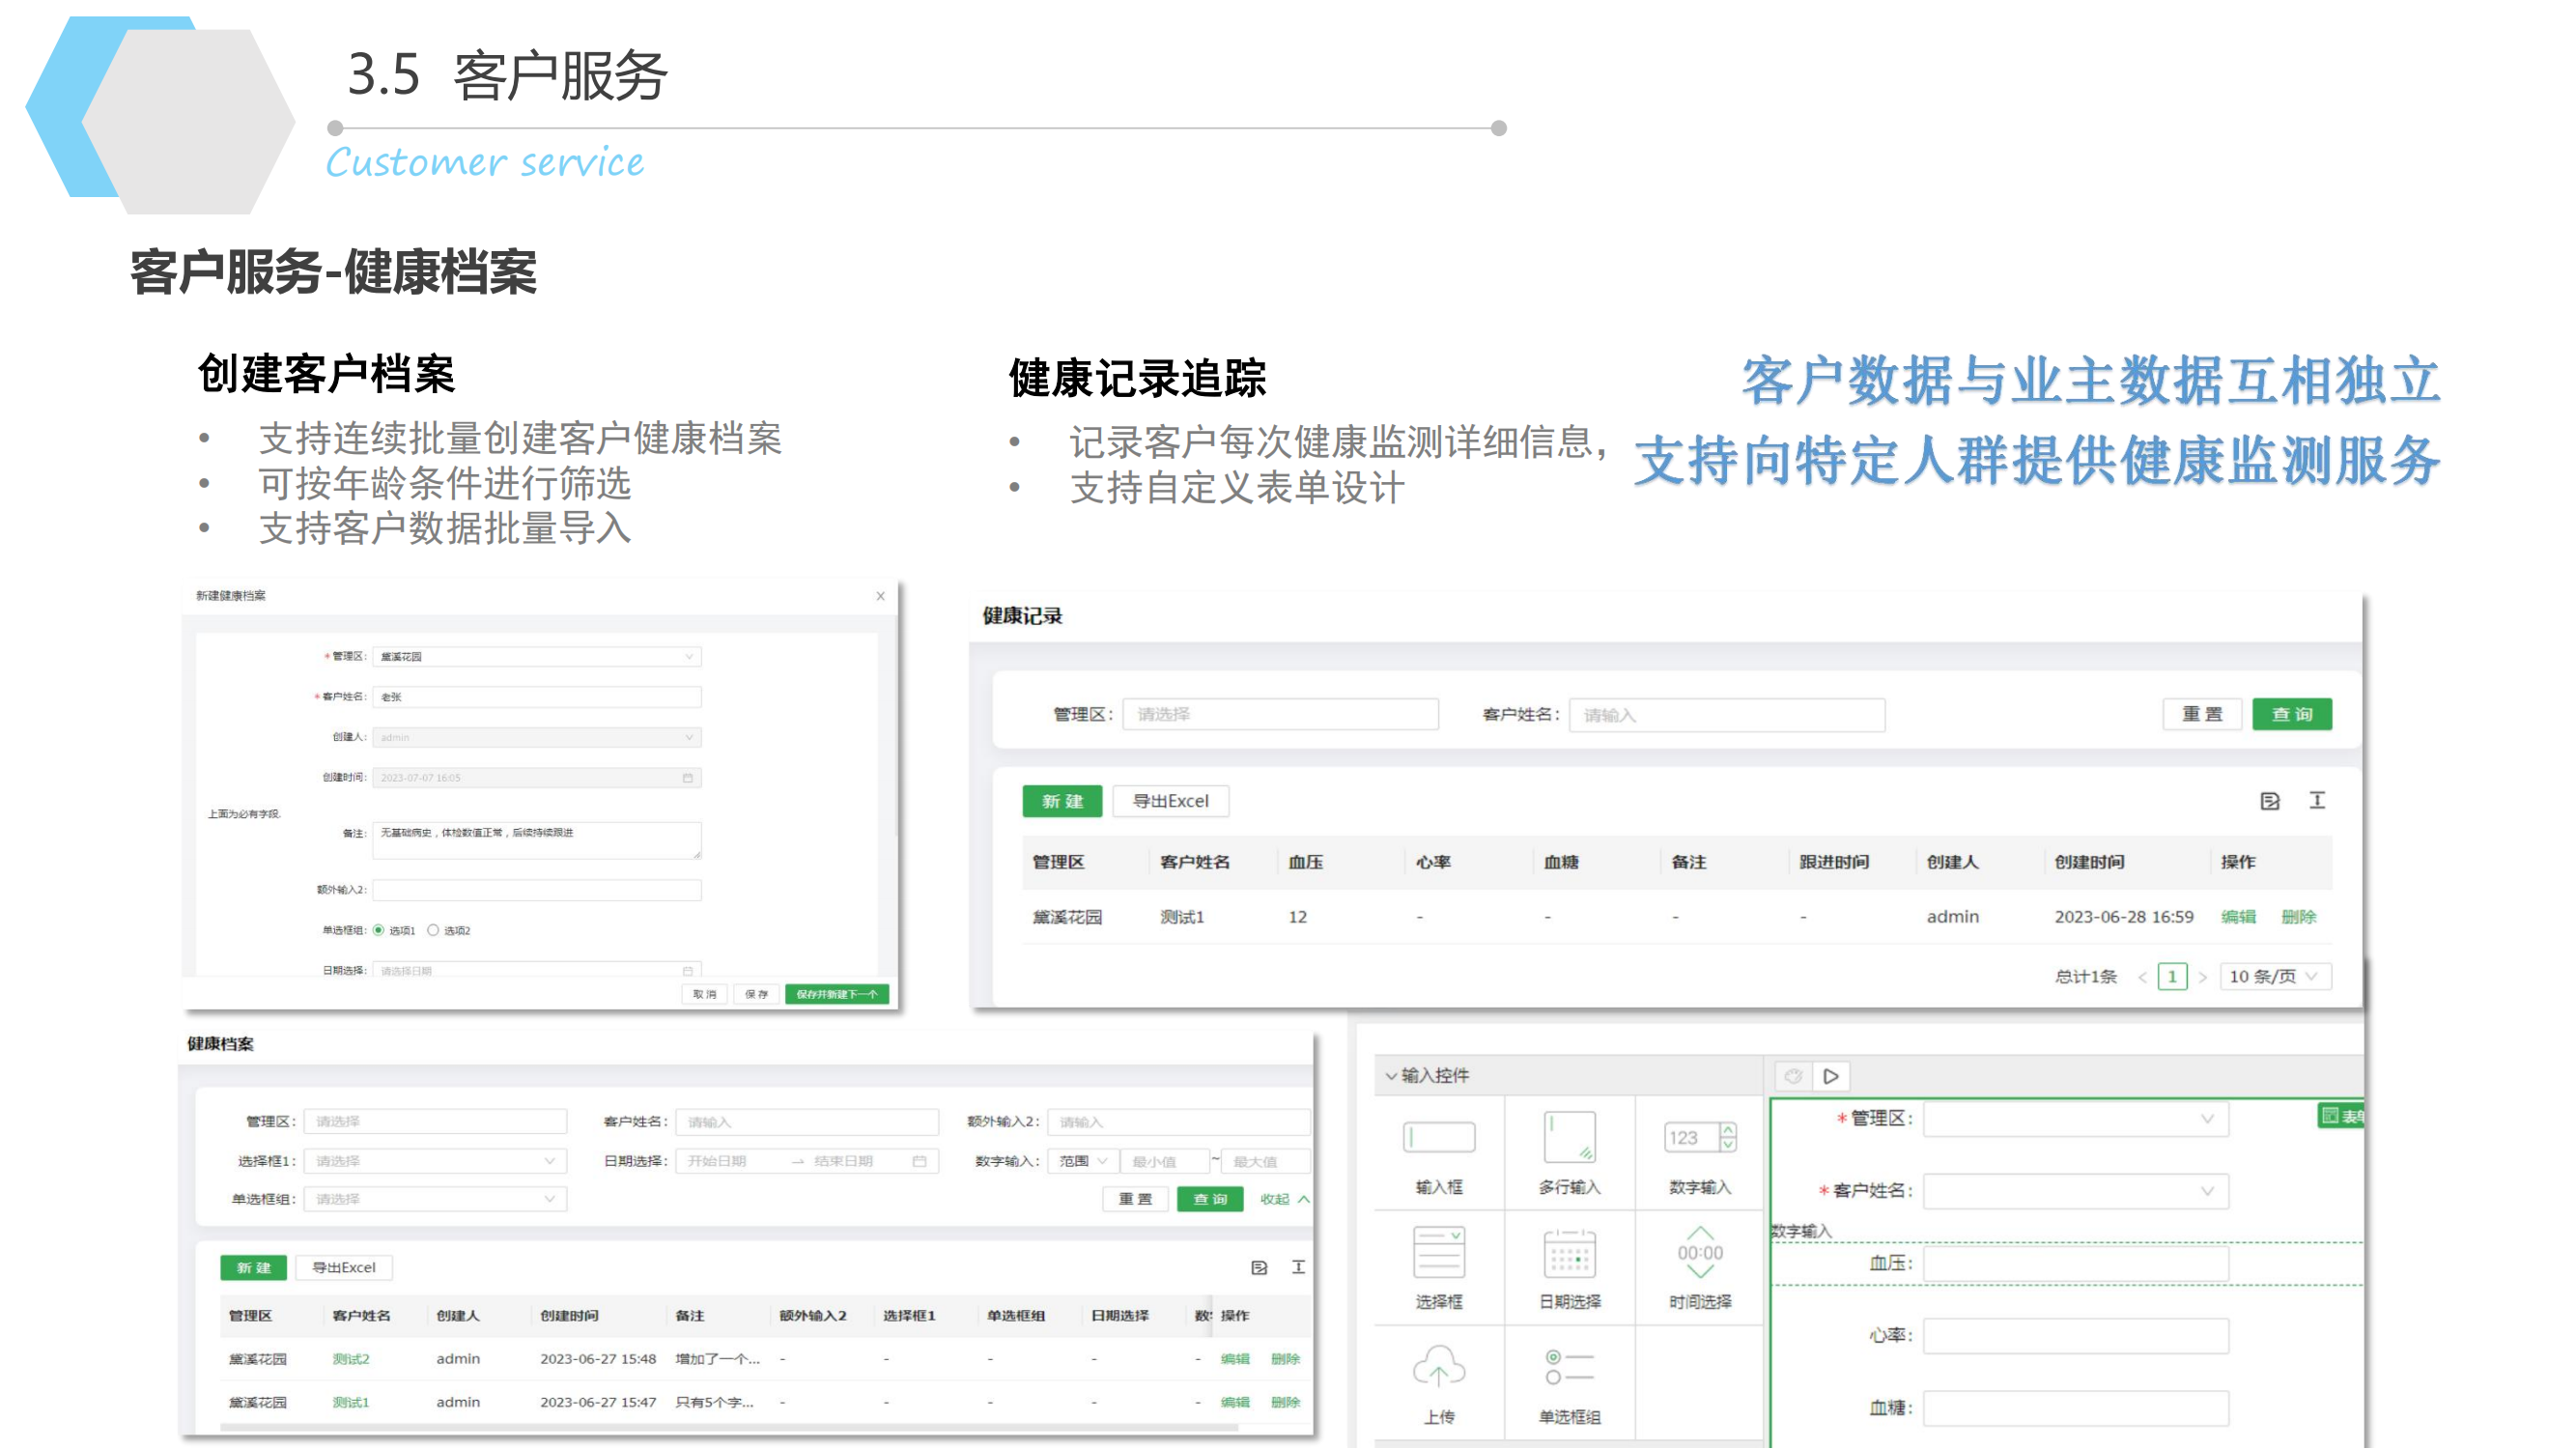Collapse the 输入控件 section
The image size is (2576, 1449).
click(1391, 1076)
